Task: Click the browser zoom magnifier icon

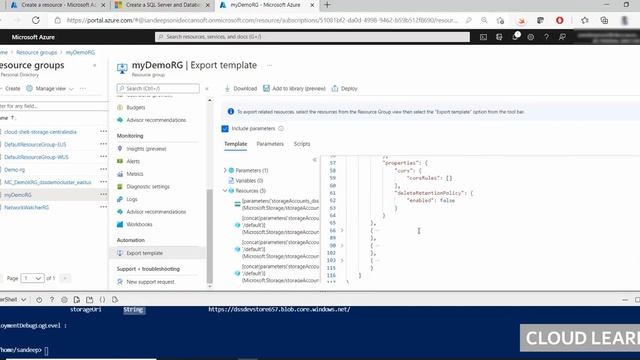Action: (x=484, y=20)
